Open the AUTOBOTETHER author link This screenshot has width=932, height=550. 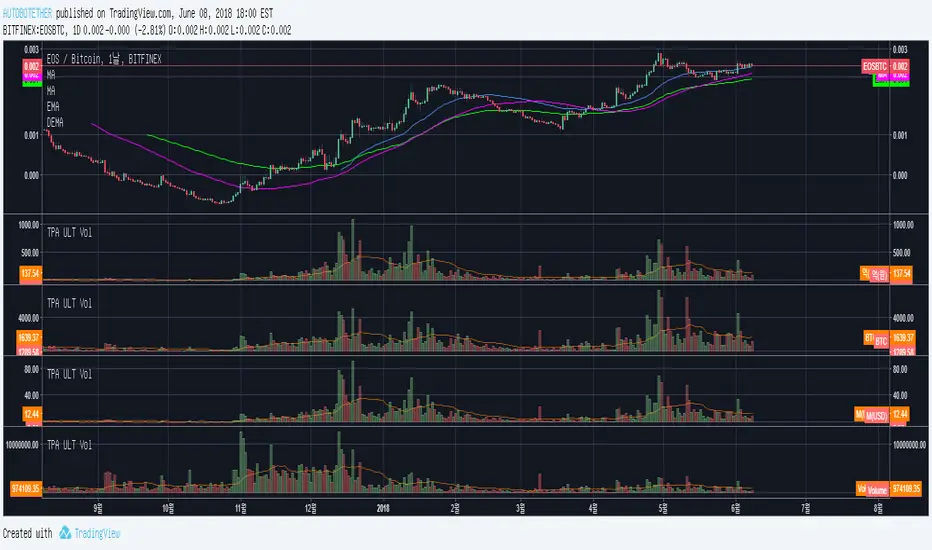click(x=27, y=13)
